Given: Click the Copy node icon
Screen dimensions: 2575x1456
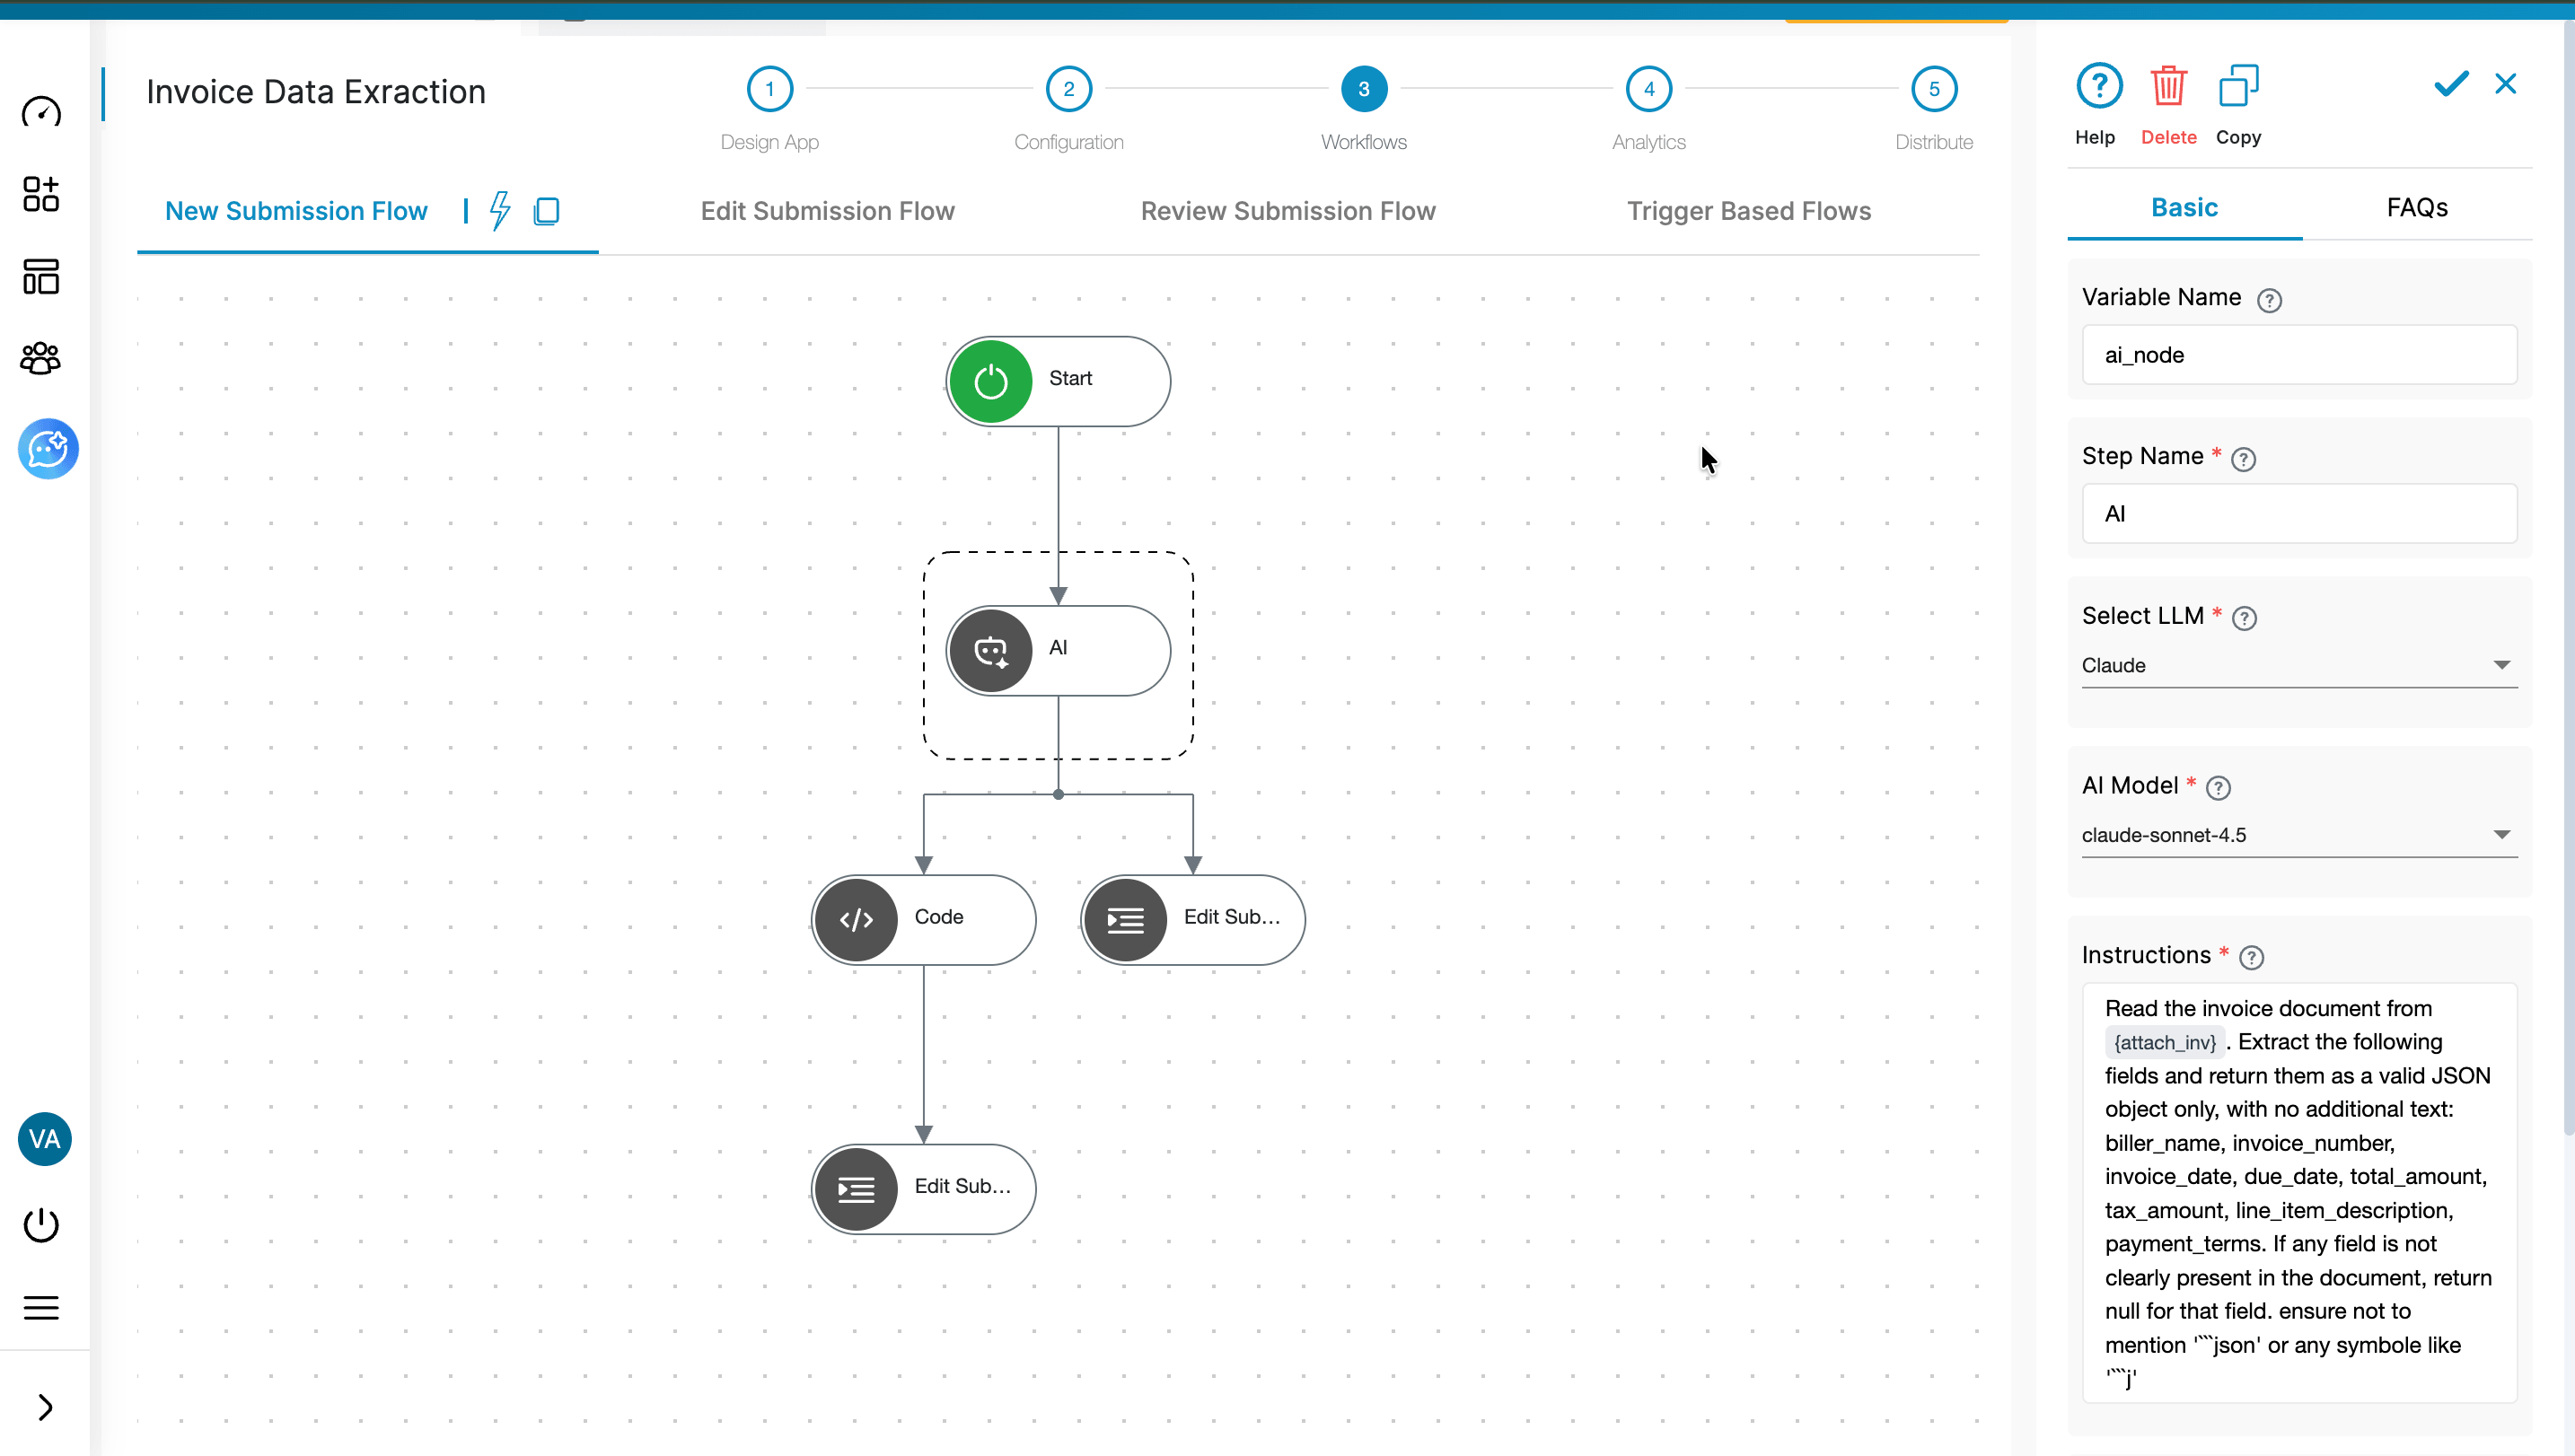Looking at the screenshot, I should click(x=2237, y=87).
